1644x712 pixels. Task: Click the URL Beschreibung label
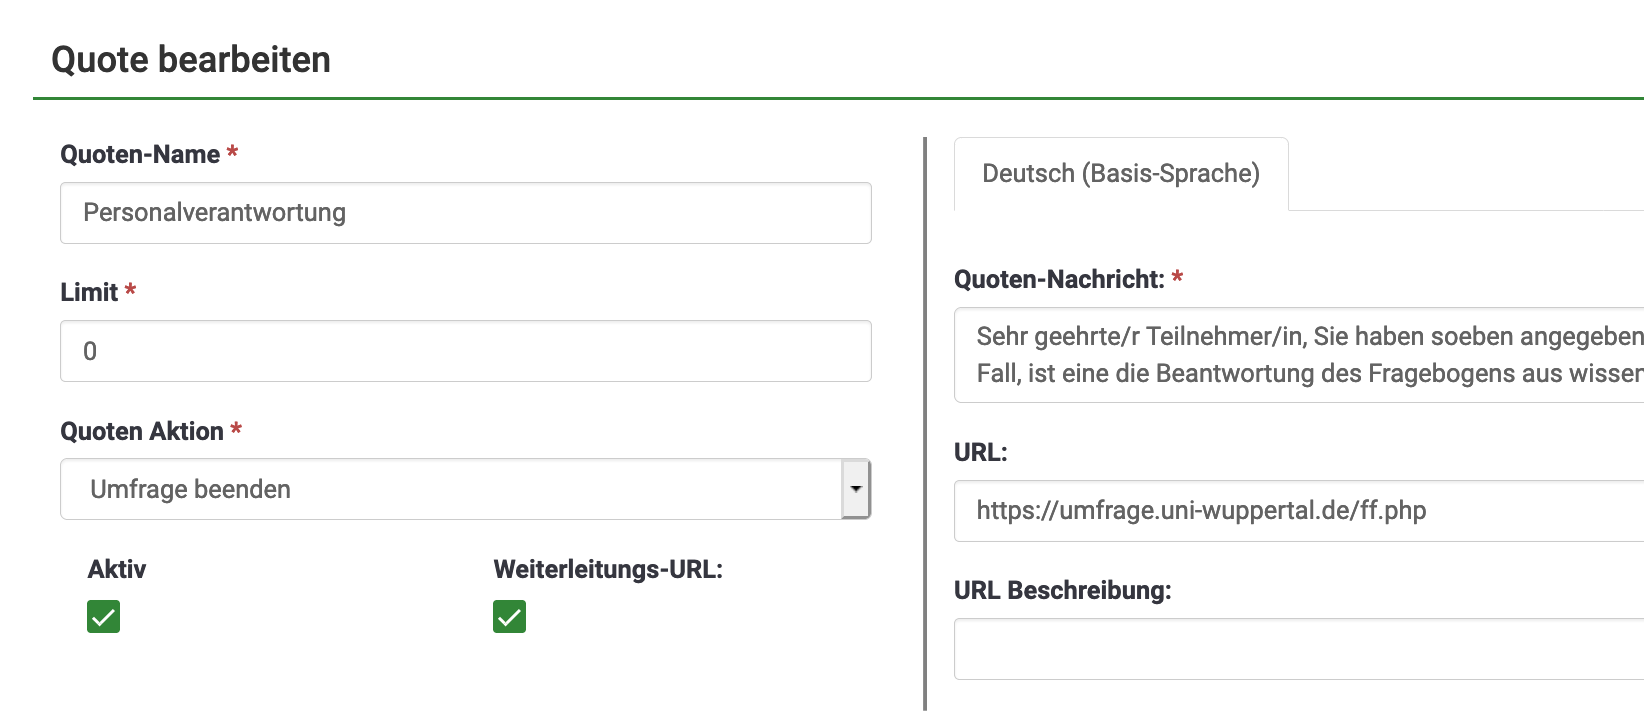coord(1062,591)
